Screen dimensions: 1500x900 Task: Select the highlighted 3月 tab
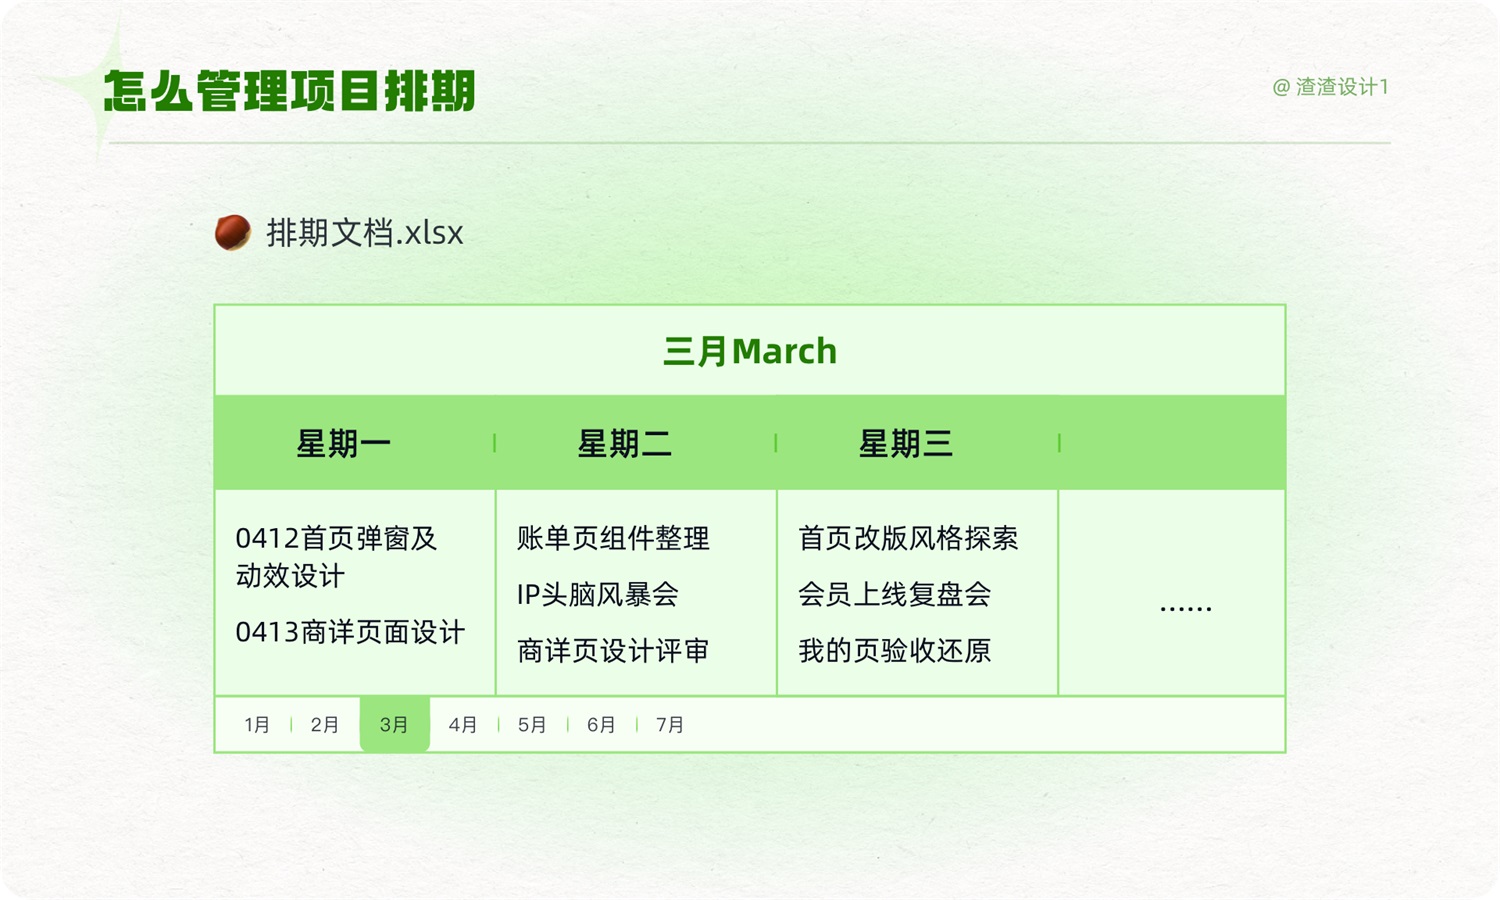393,724
